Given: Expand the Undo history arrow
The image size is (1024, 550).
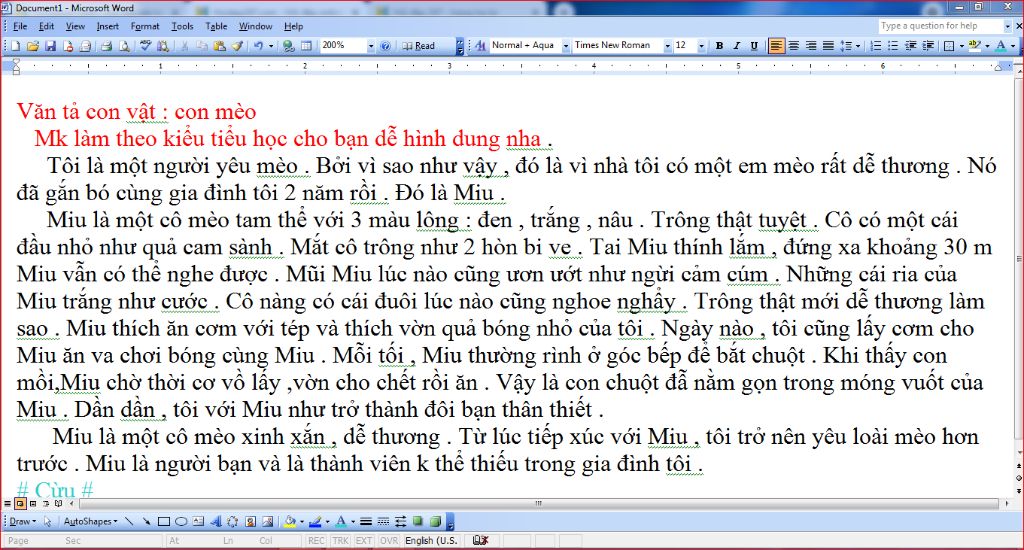Looking at the screenshot, I should point(270,46).
